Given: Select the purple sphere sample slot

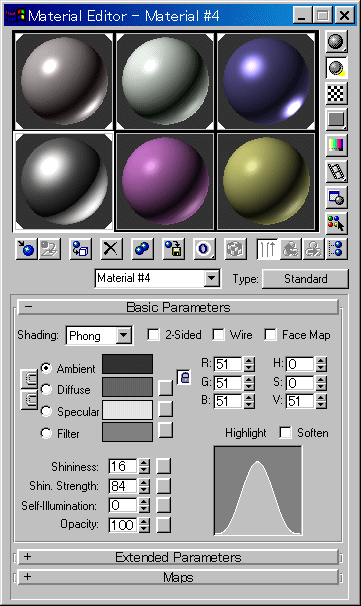Looking at the screenshot, I should click(x=165, y=181).
